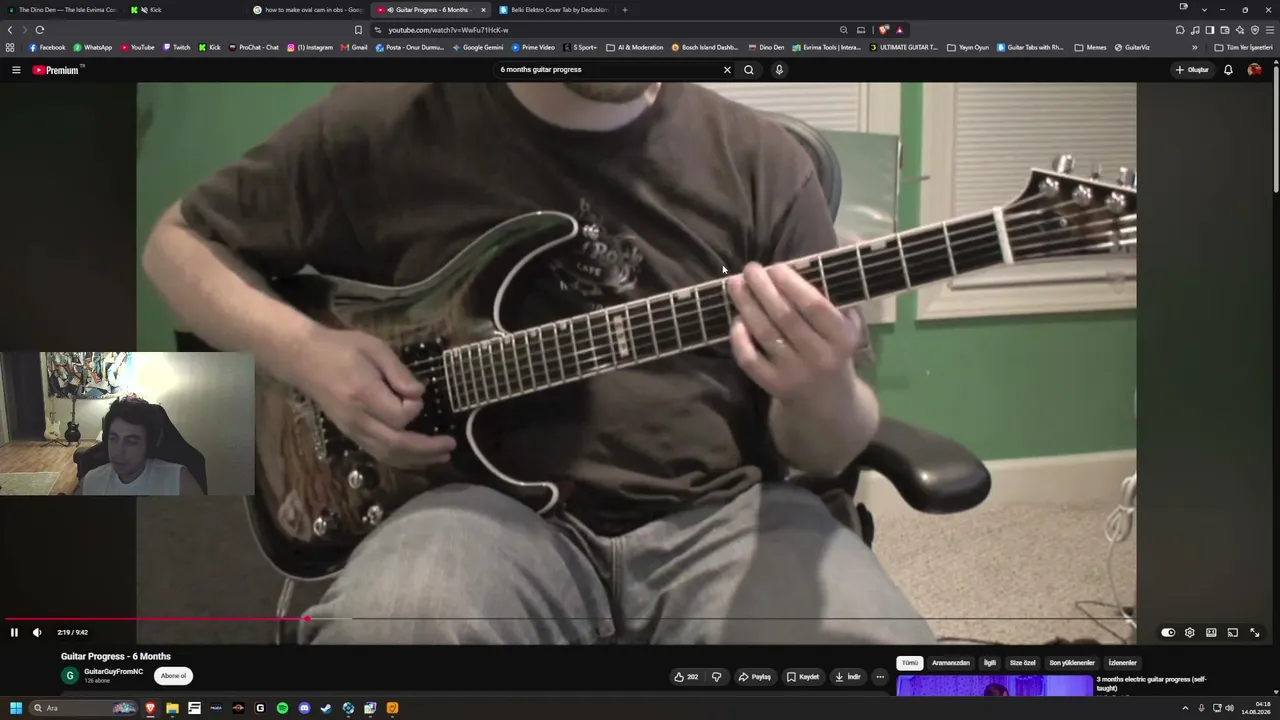Open the Twitch bookmark
This screenshot has width=1280, height=720.
[176, 47]
